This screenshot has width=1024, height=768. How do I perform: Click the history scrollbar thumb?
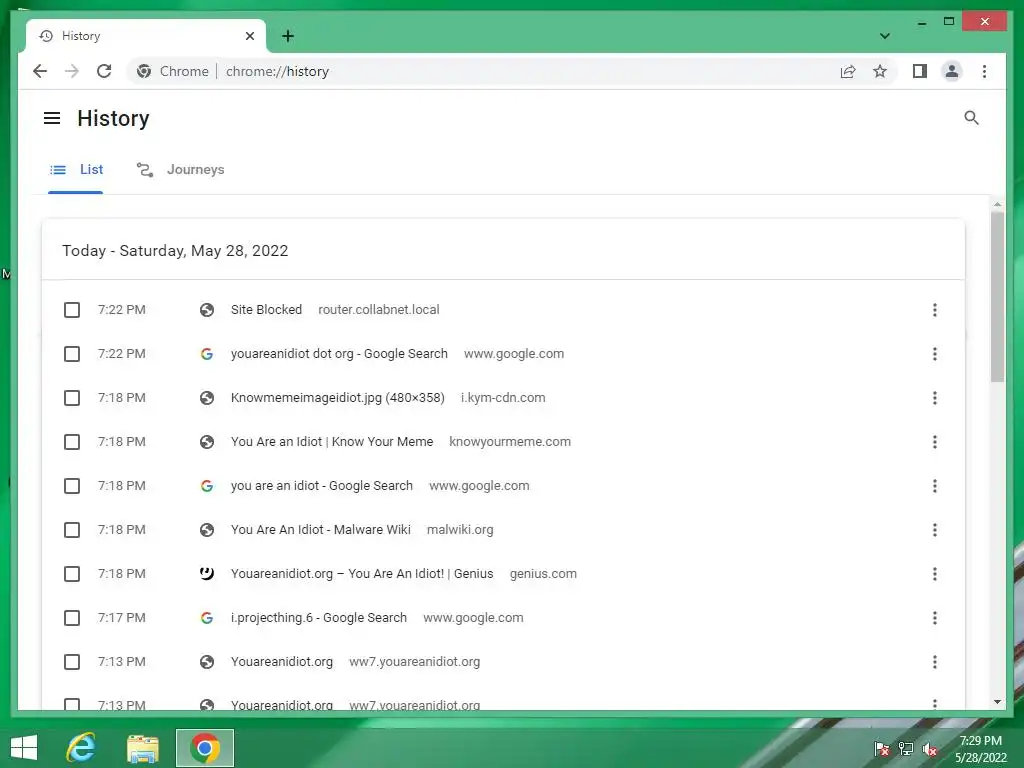(x=997, y=297)
